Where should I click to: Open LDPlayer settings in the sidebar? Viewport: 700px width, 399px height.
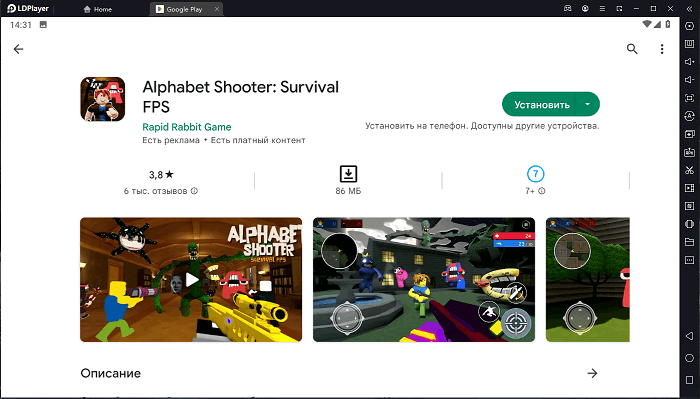click(689, 26)
